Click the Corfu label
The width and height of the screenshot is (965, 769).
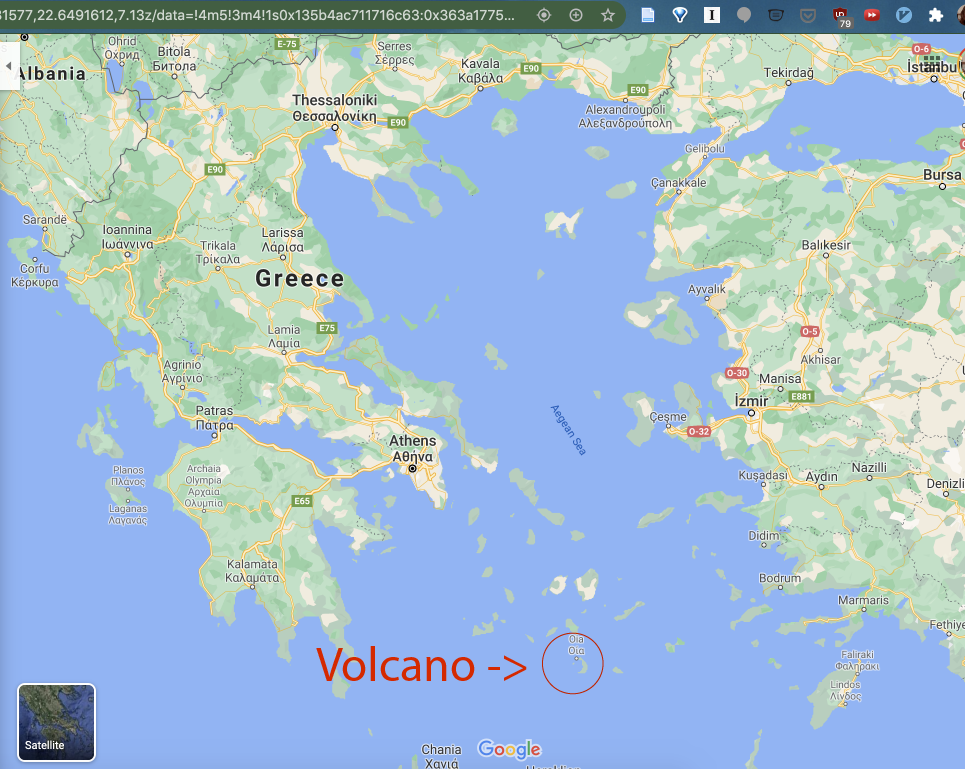(34, 275)
